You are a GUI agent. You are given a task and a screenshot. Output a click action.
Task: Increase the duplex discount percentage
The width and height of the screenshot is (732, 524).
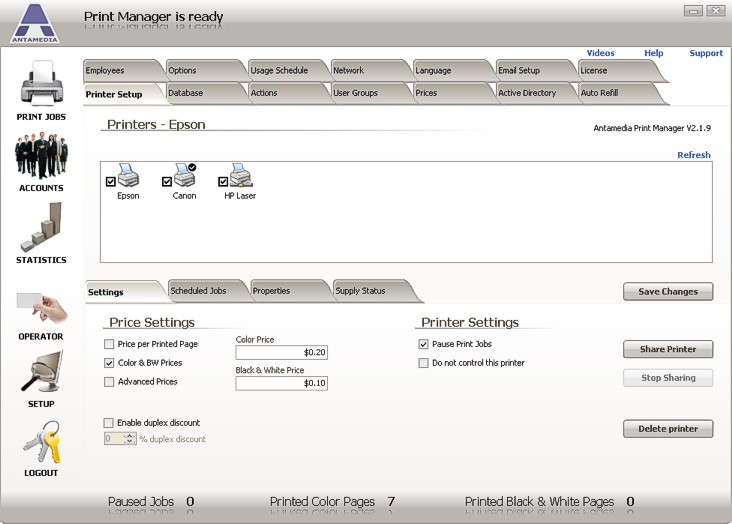click(x=130, y=436)
